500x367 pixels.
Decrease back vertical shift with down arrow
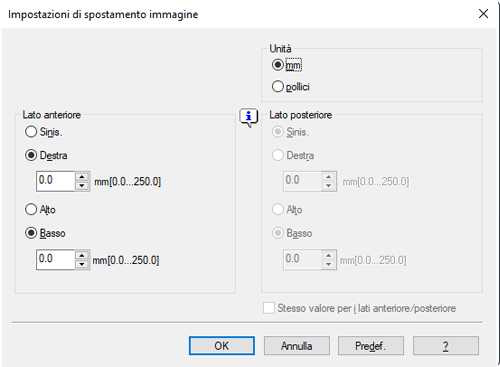[x=329, y=264]
